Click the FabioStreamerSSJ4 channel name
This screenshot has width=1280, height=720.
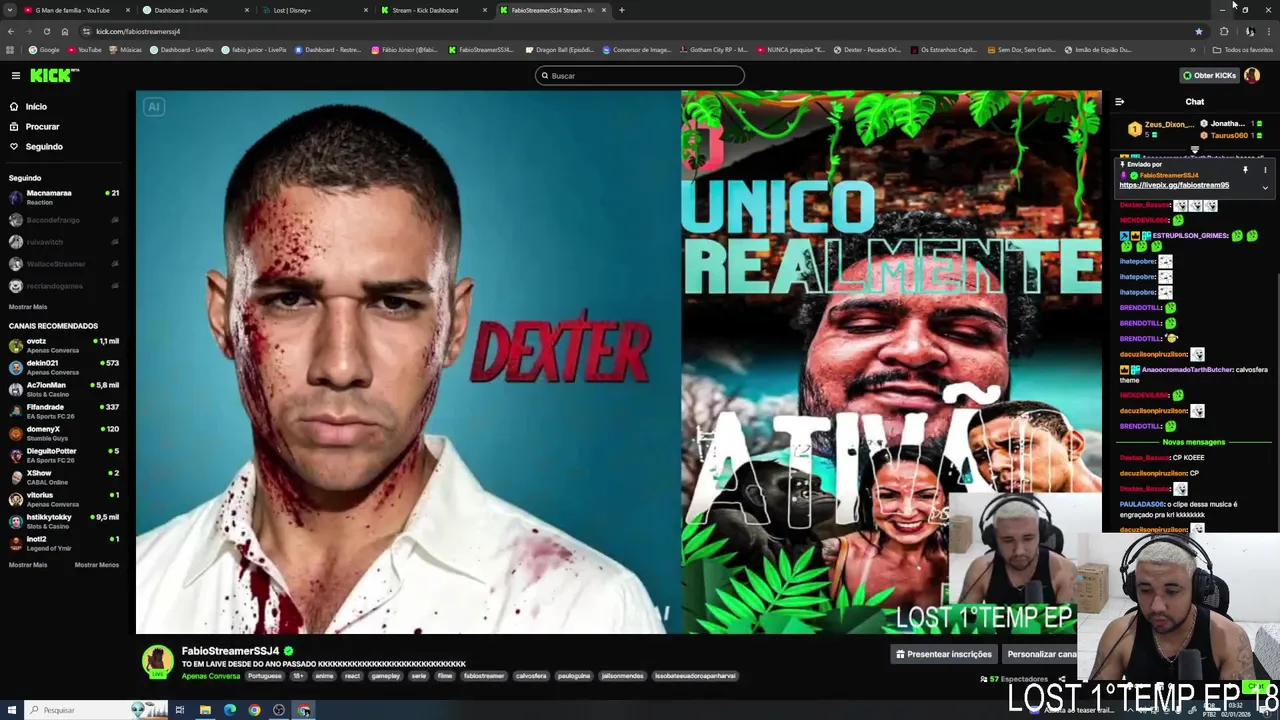pyautogui.click(x=230, y=651)
